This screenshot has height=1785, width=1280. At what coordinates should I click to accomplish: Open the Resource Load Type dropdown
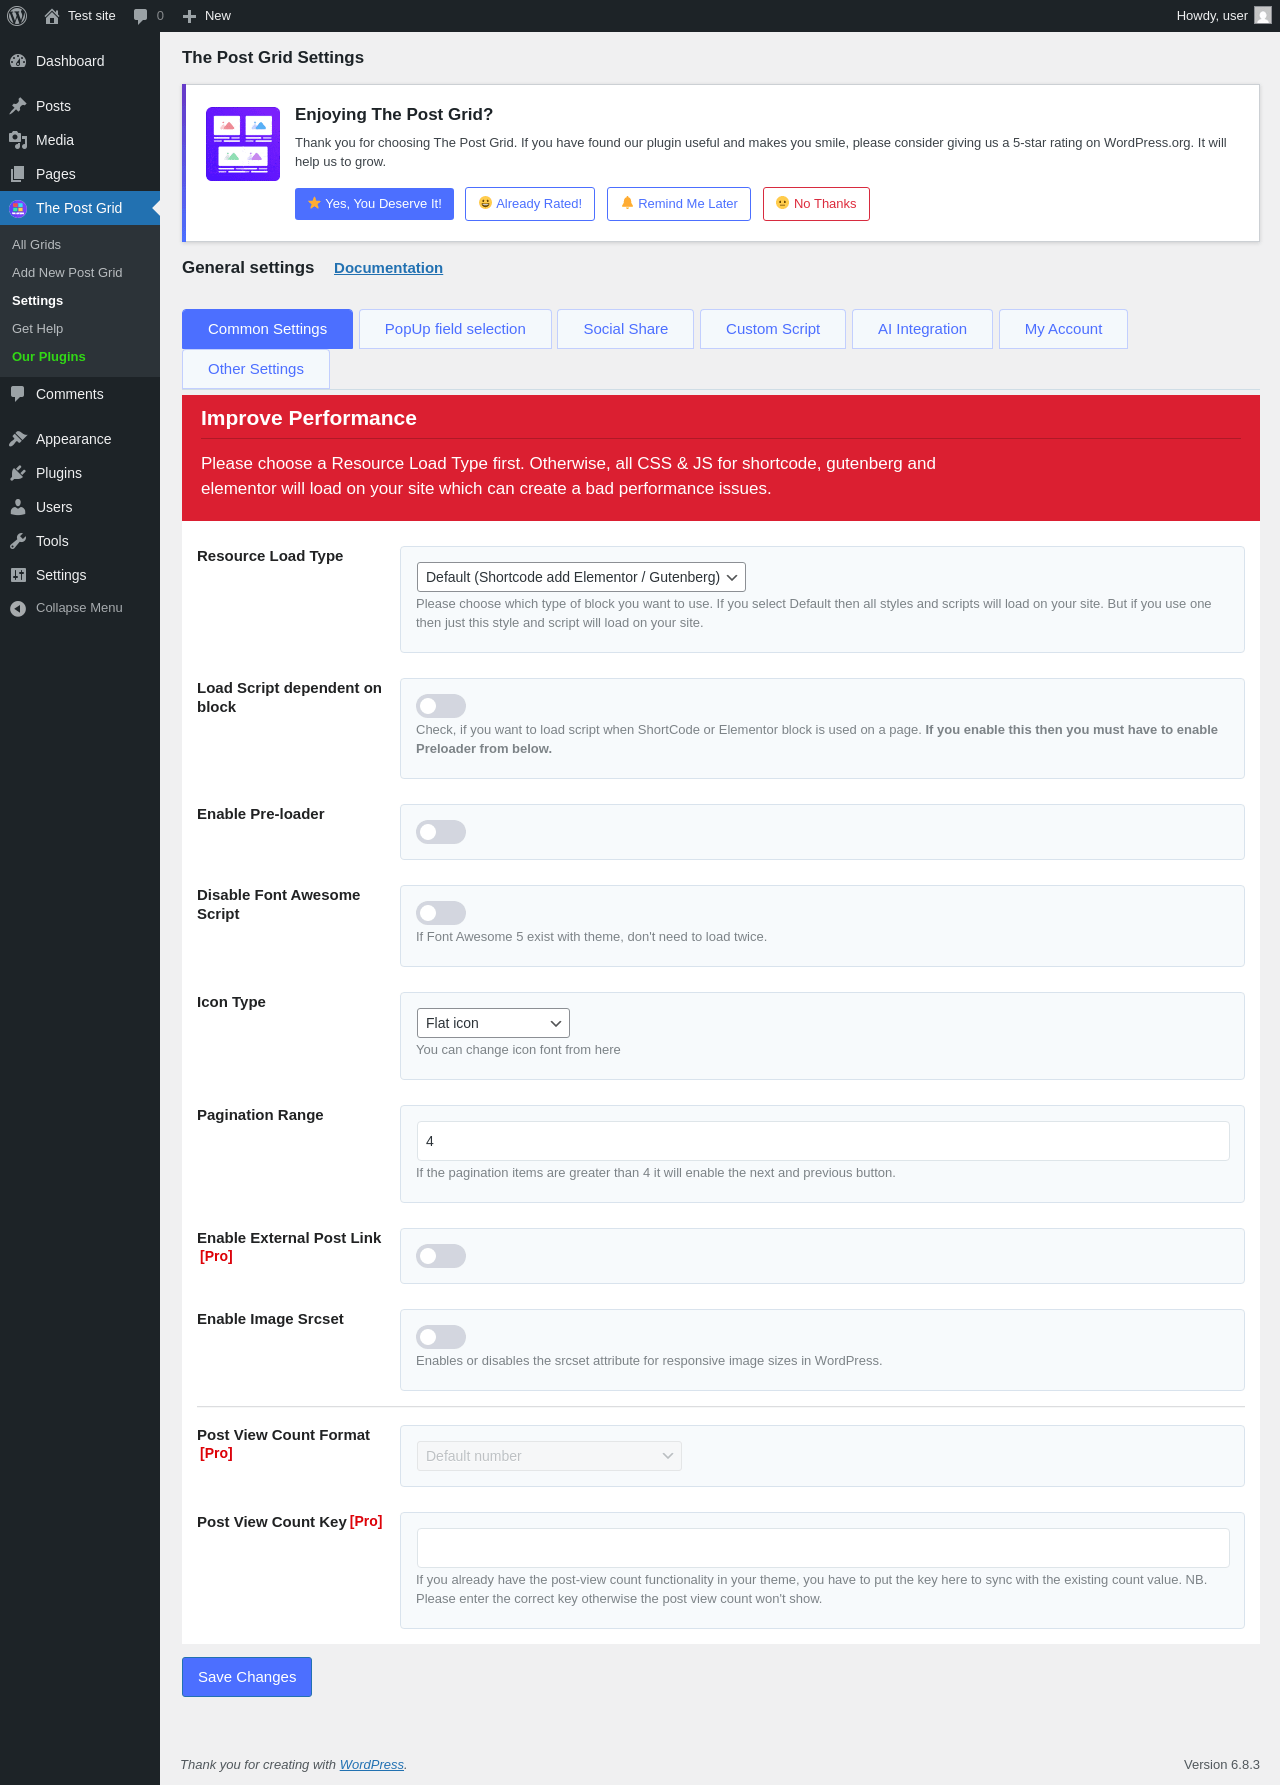click(x=581, y=577)
